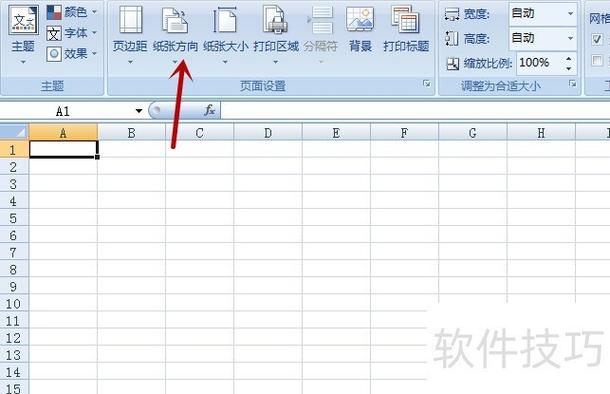The image size is (610, 394).
Task: Select row 12 header
Action: (14, 337)
